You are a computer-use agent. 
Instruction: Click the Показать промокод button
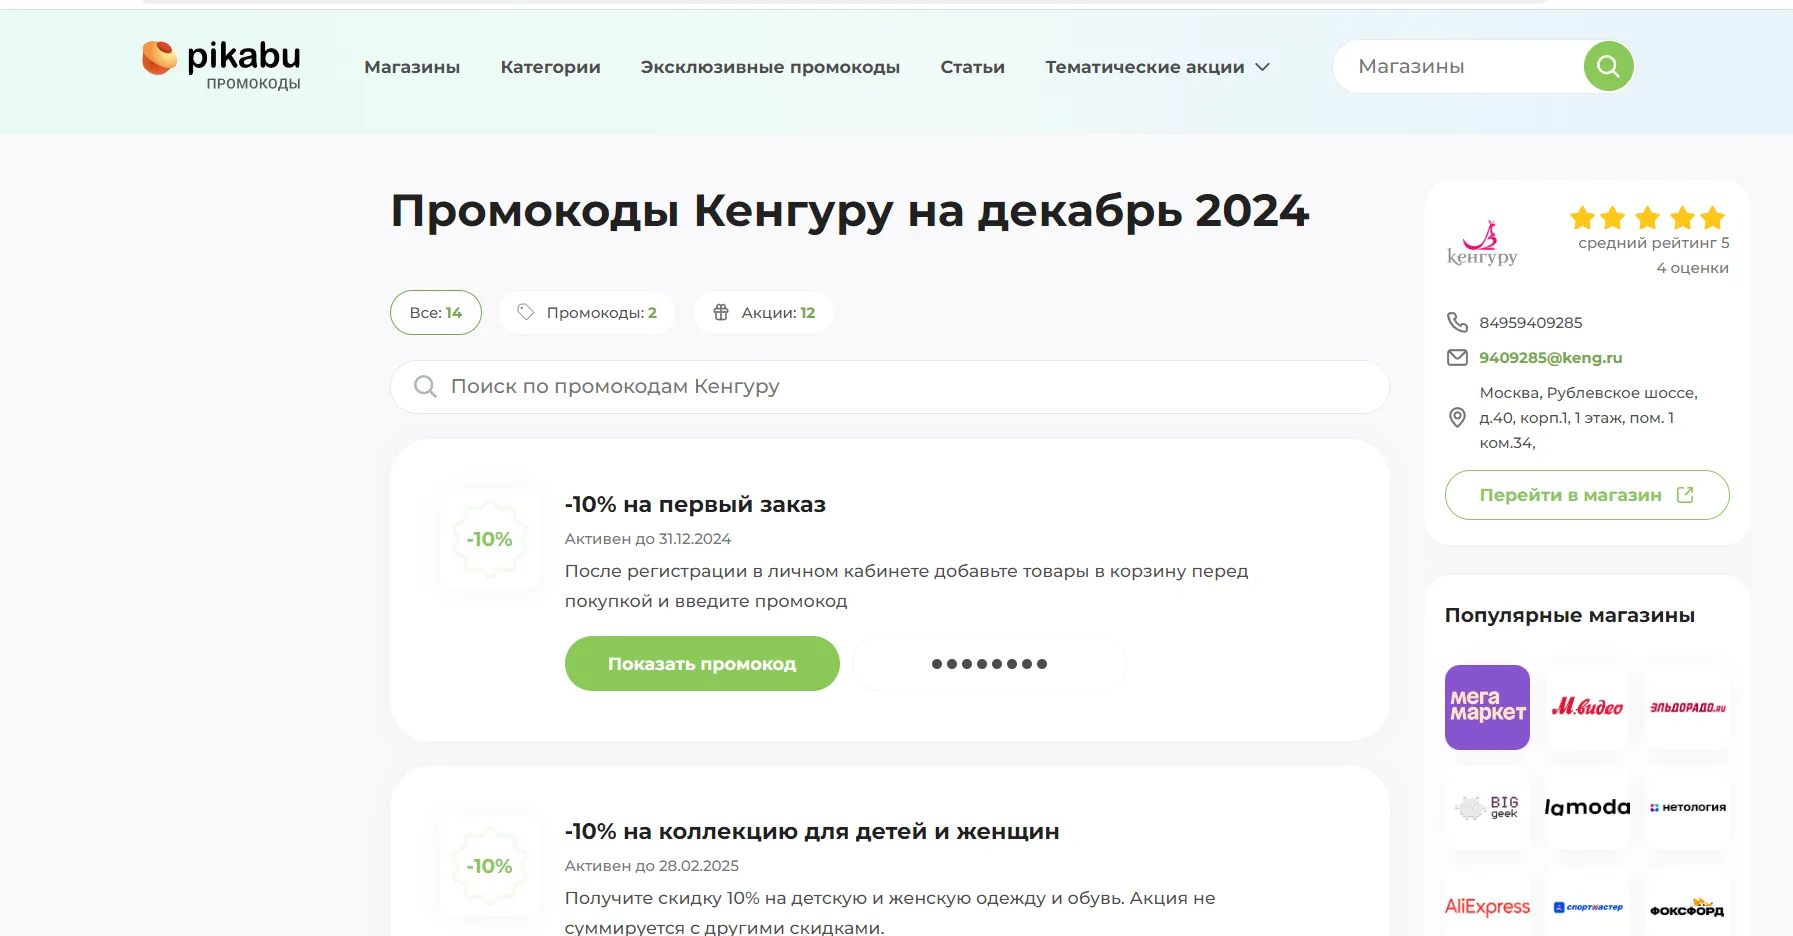pos(702,663)
